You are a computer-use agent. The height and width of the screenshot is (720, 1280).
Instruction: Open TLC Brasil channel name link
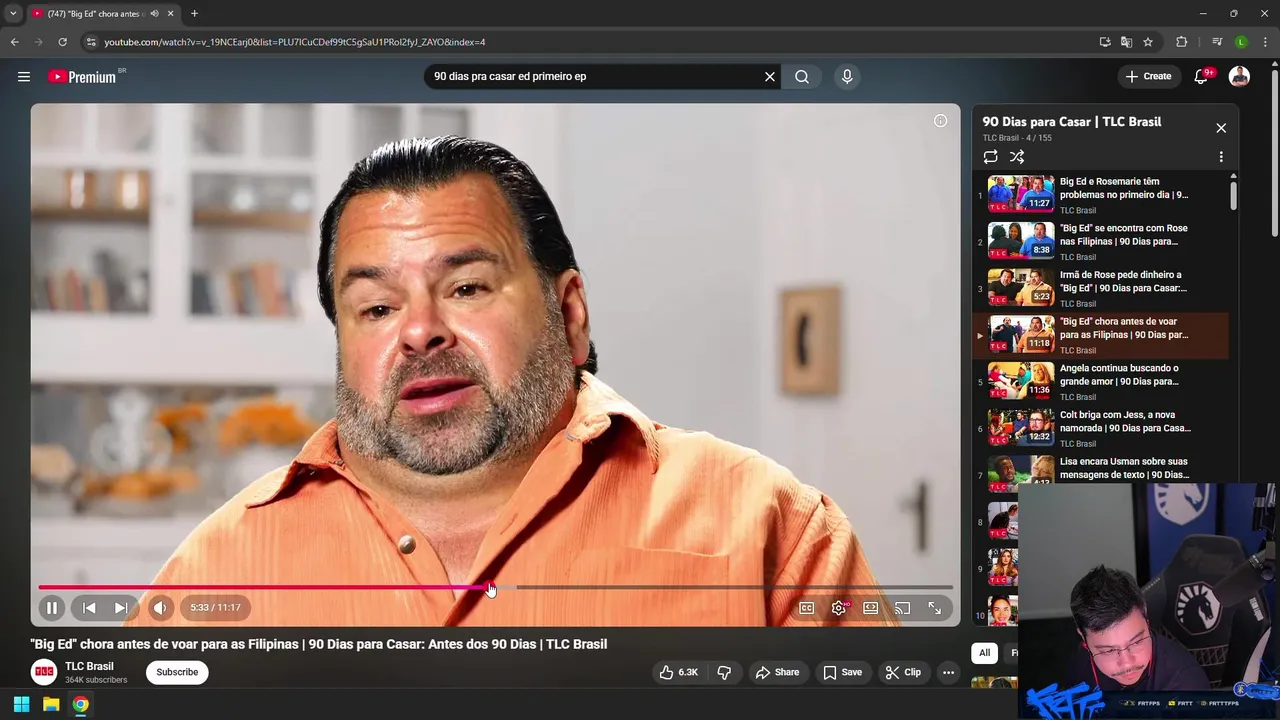(x=89, y=666)
